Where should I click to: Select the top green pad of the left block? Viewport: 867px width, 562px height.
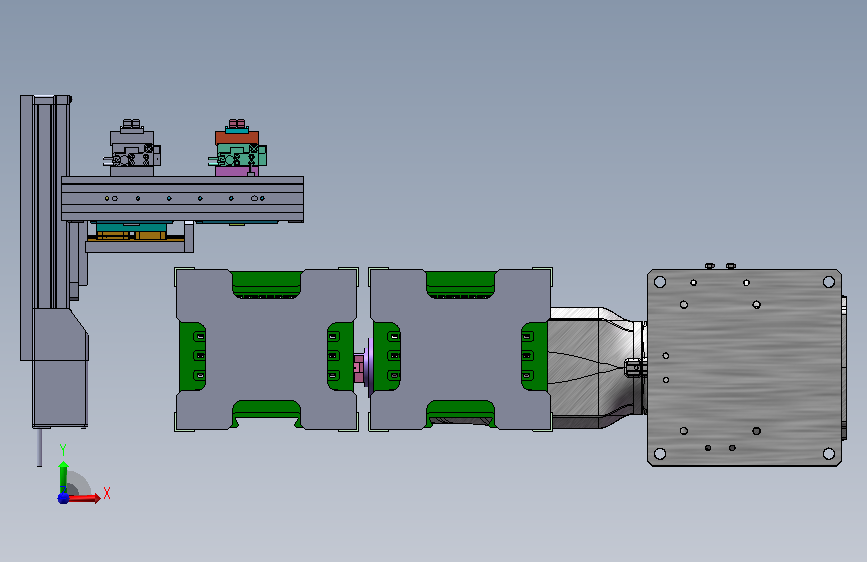tap(267, 284)
